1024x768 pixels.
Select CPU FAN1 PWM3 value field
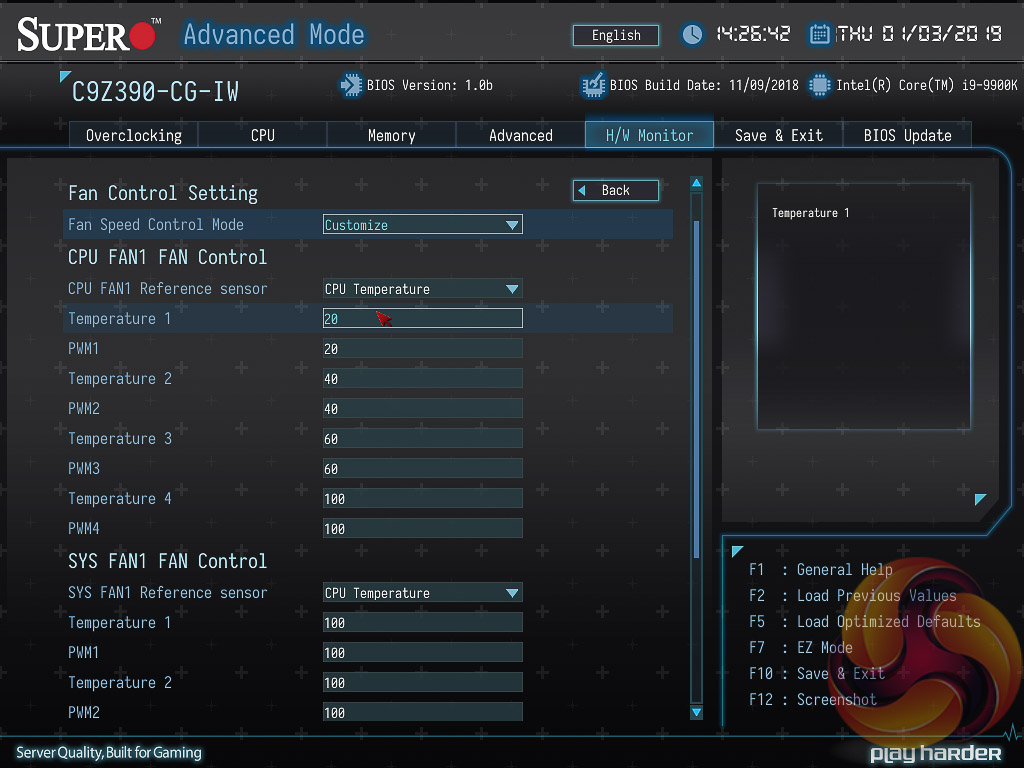(423, 469)
